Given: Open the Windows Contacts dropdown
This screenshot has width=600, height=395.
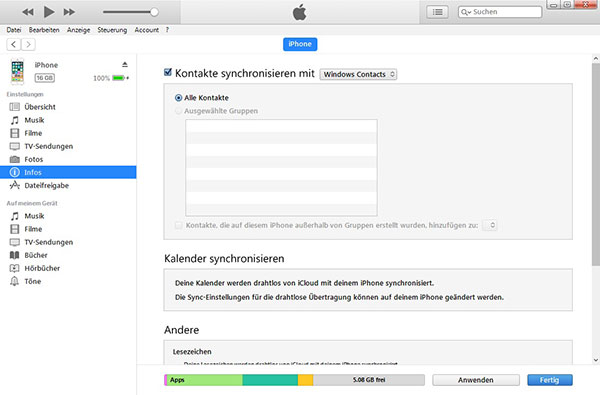Looking at the screenshot, I should click(x=358, y=74).
